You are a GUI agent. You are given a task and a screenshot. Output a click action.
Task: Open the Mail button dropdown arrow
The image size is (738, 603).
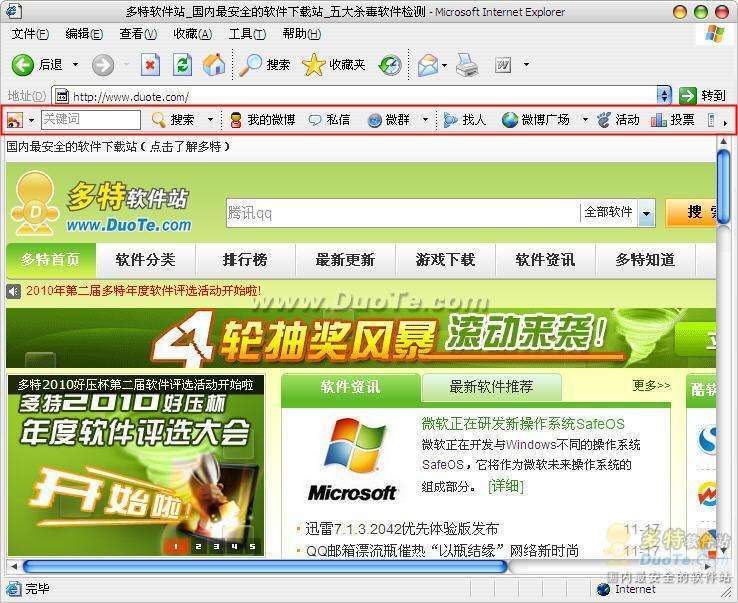pyautogui.click(x=445, y=65)
